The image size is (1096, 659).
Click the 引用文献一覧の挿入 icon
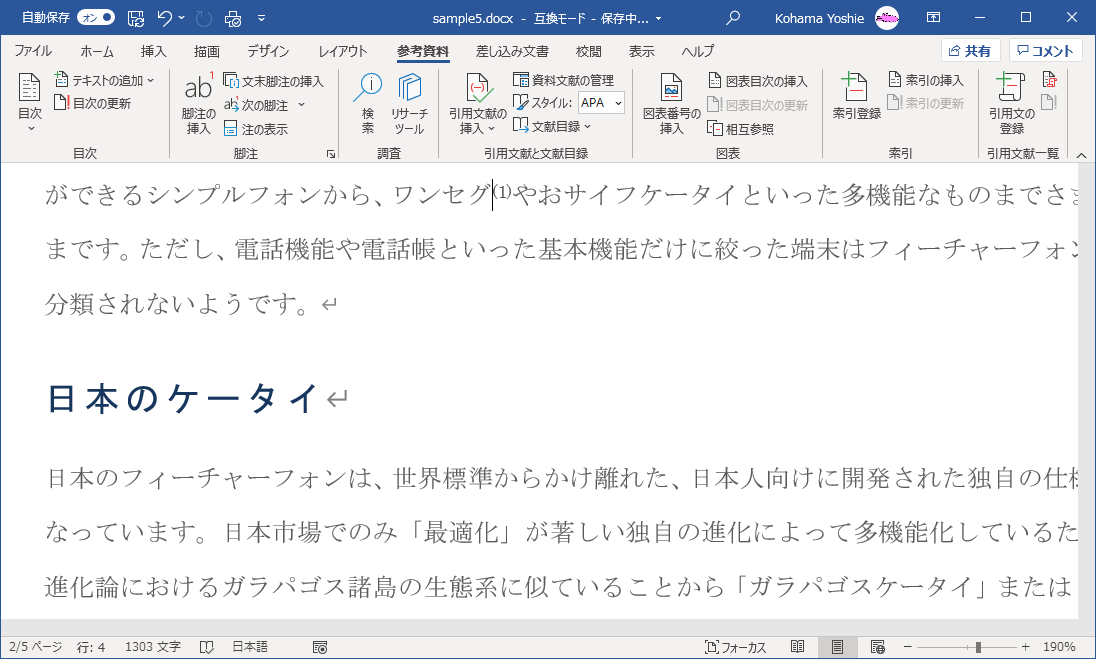pos(1050,80)
